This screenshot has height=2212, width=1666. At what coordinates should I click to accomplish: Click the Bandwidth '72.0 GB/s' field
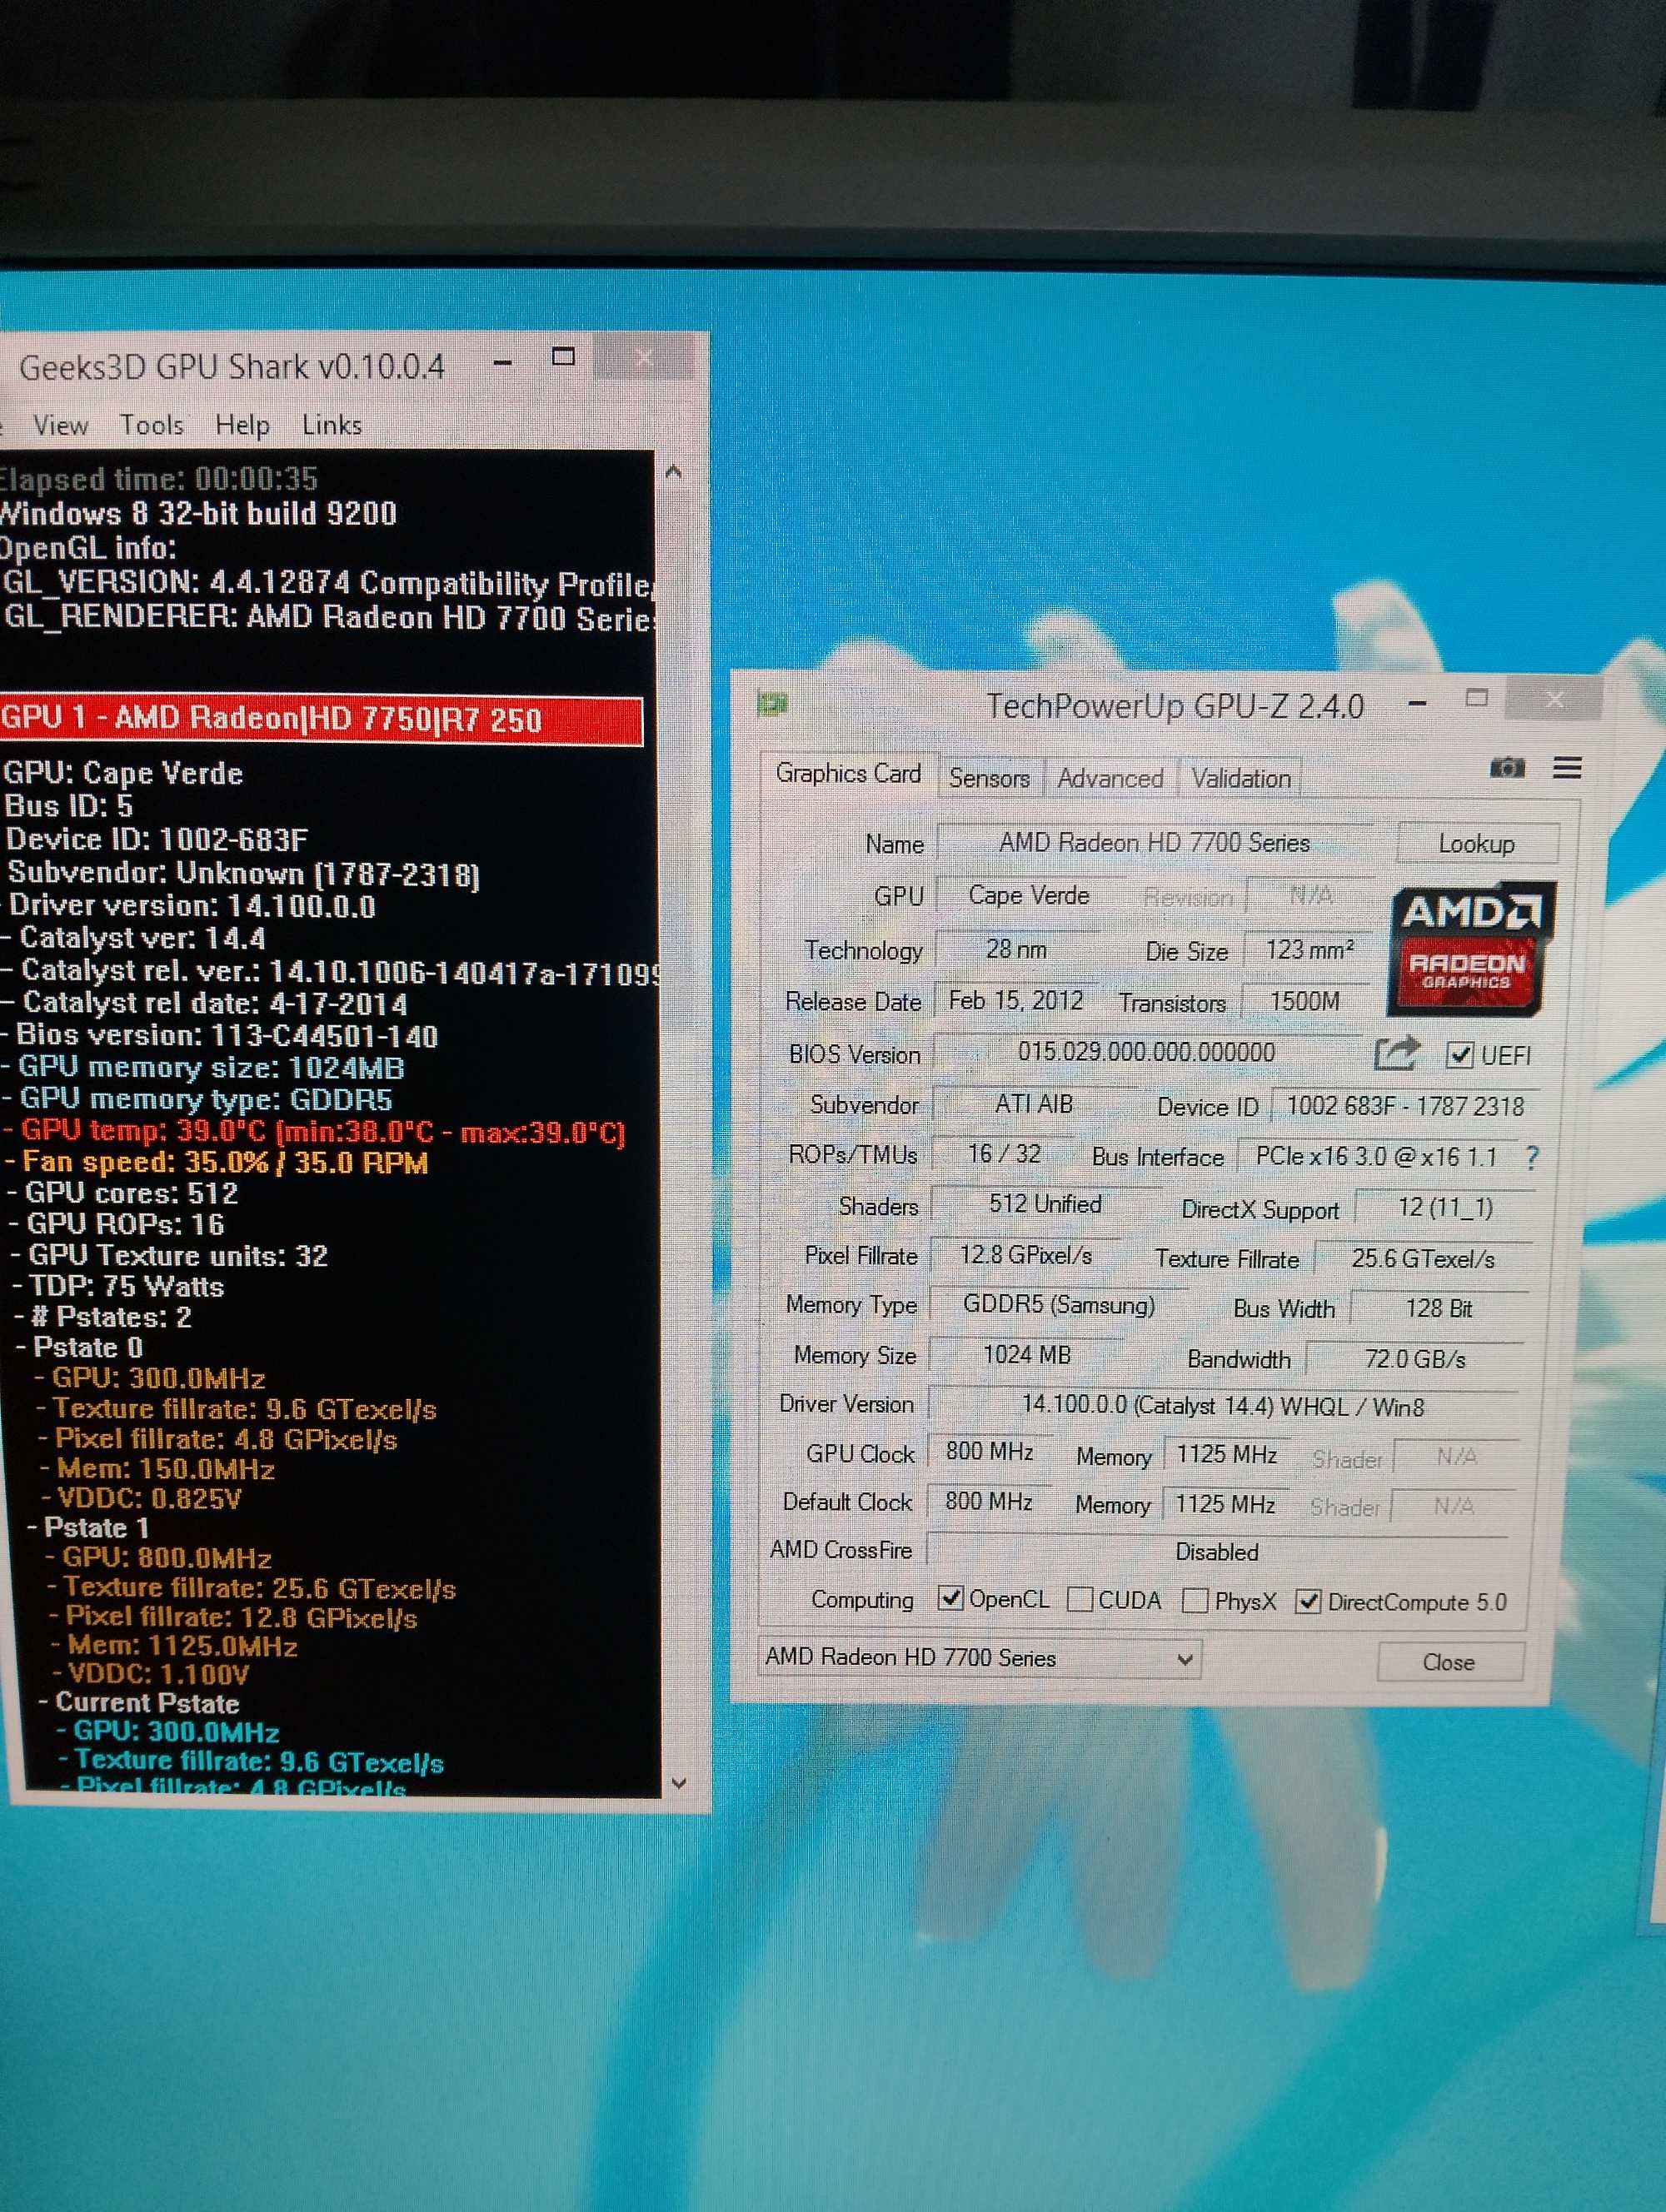tap(1415, 1359)
